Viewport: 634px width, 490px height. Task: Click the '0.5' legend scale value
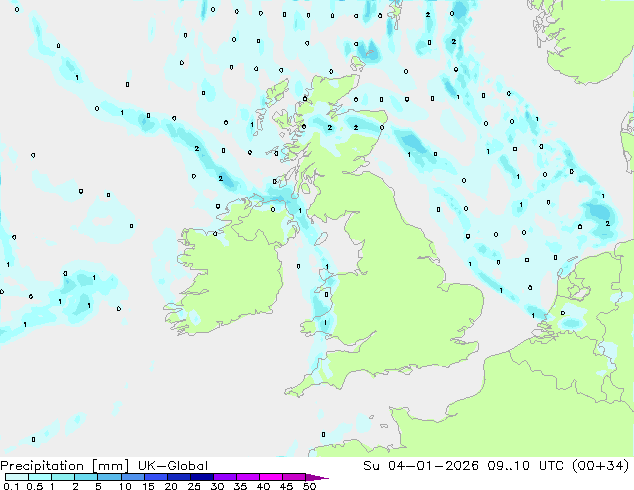click(x=35, y=486)
